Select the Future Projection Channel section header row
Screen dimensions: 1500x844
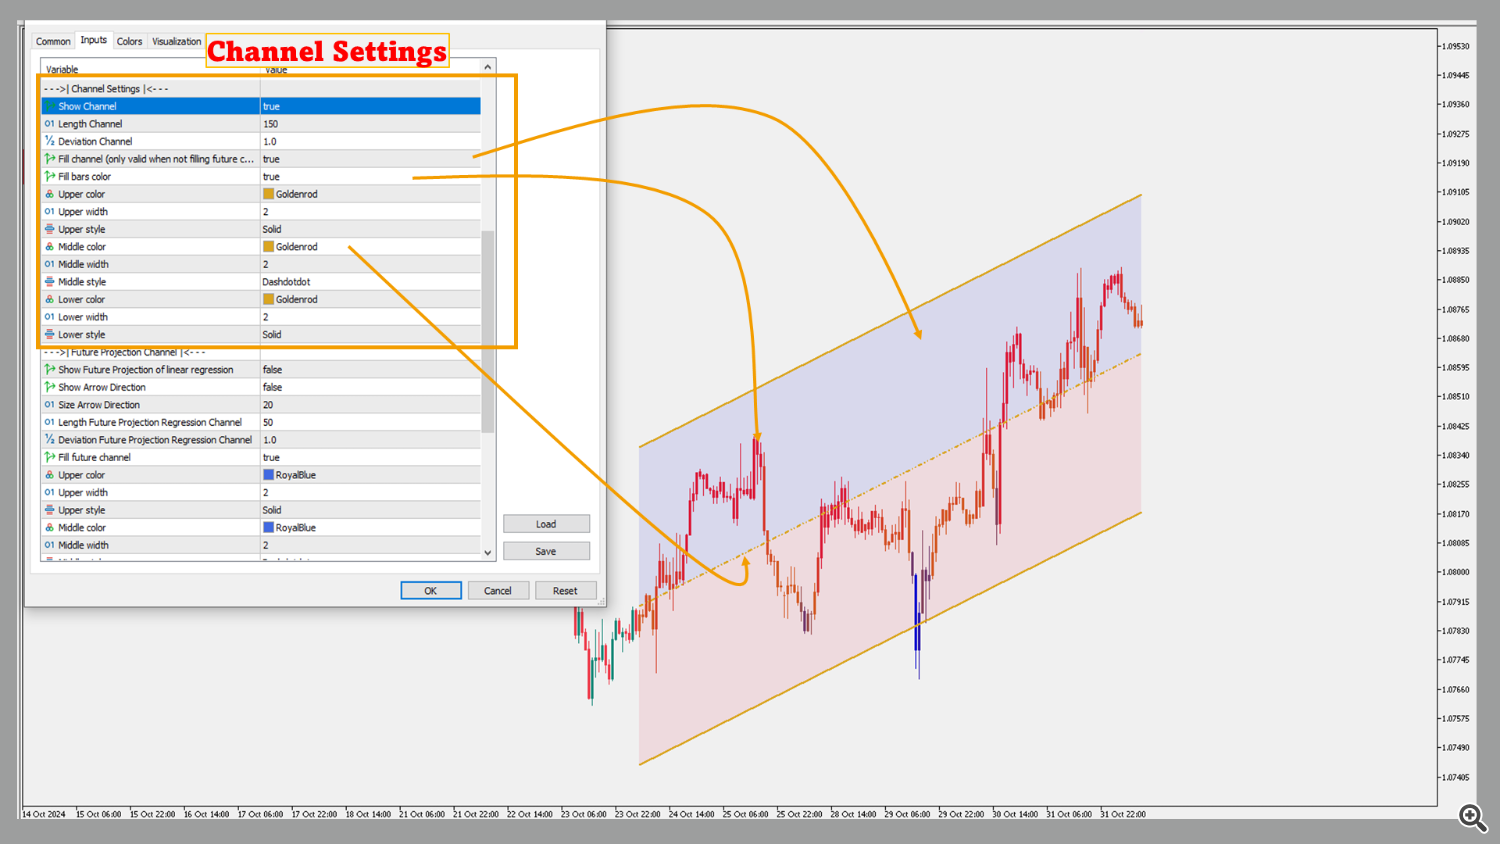[261, 352]
